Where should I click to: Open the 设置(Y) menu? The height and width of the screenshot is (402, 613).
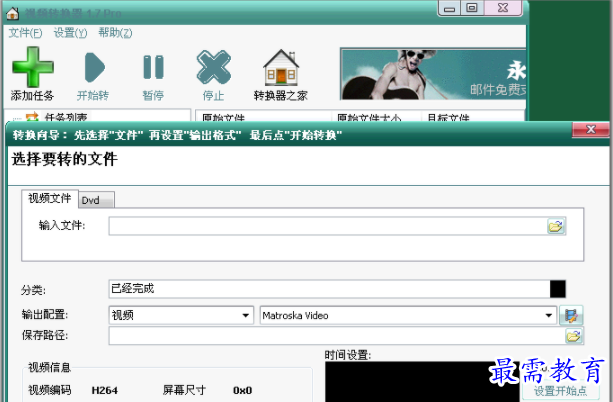(70, 33)
